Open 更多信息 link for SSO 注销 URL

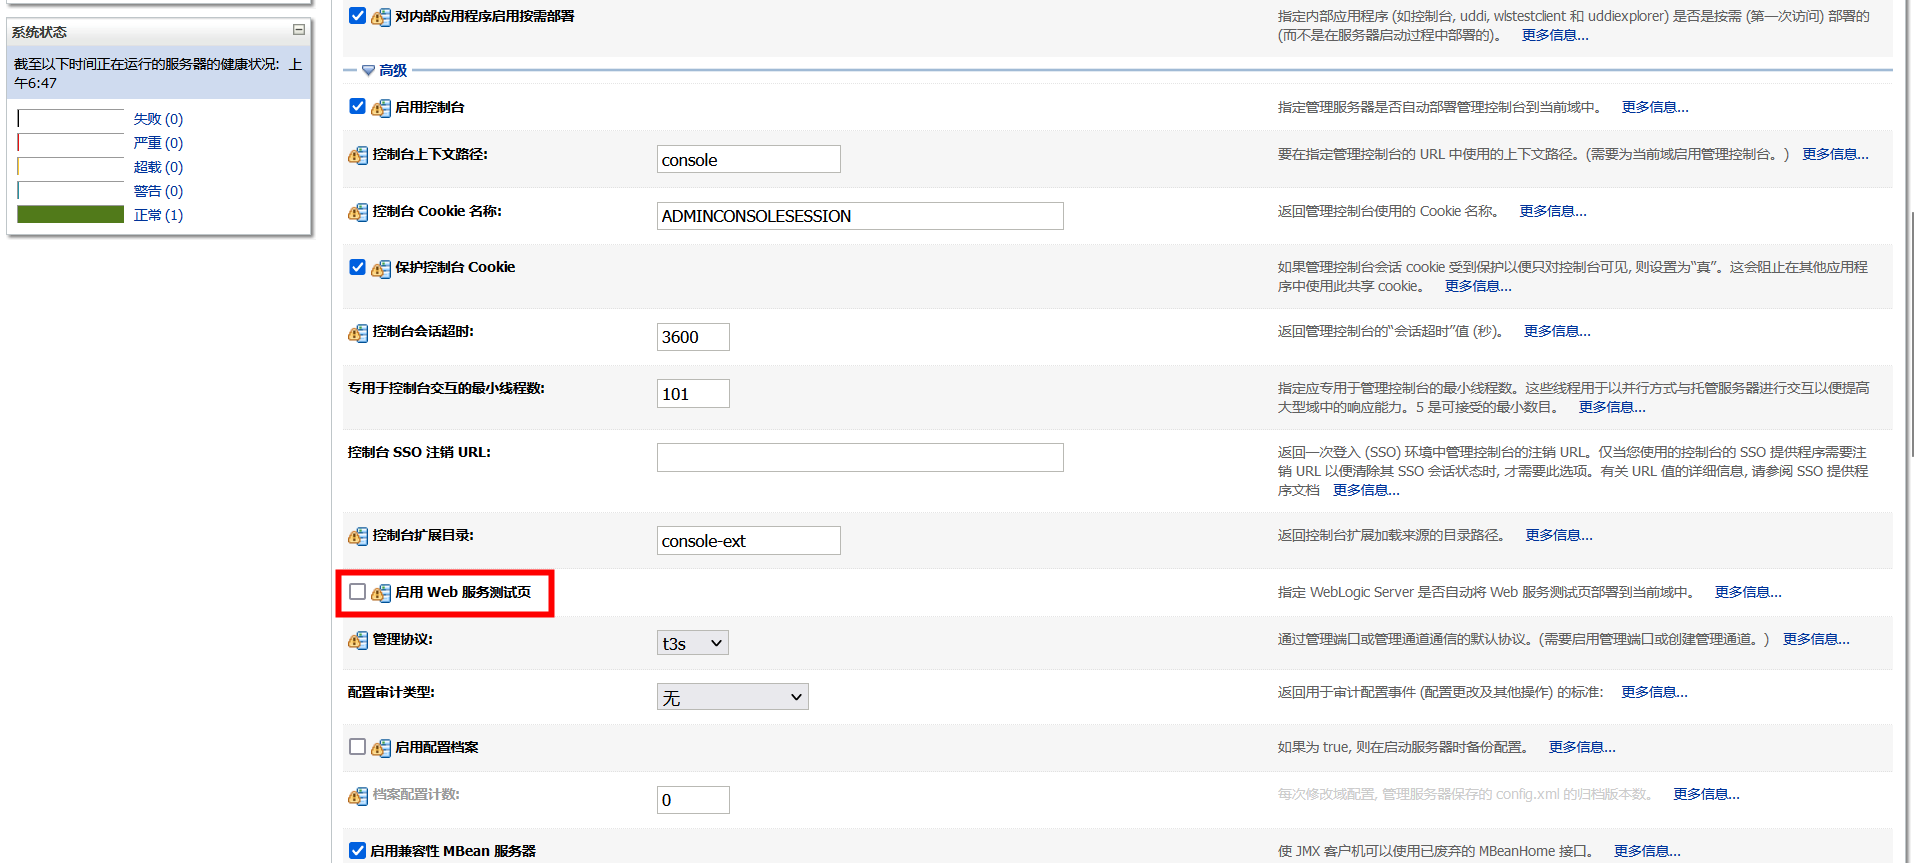click(1366, 490)
